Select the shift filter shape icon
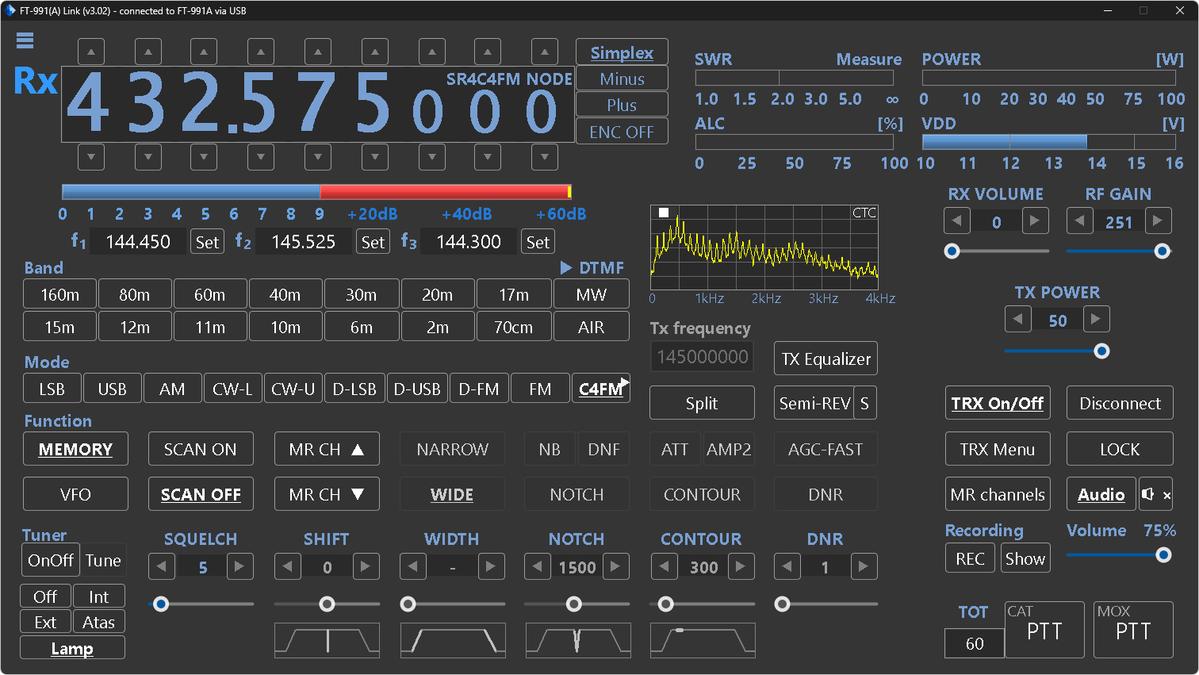This screenshot has width=1199, height=675. (x=326, y=640)
